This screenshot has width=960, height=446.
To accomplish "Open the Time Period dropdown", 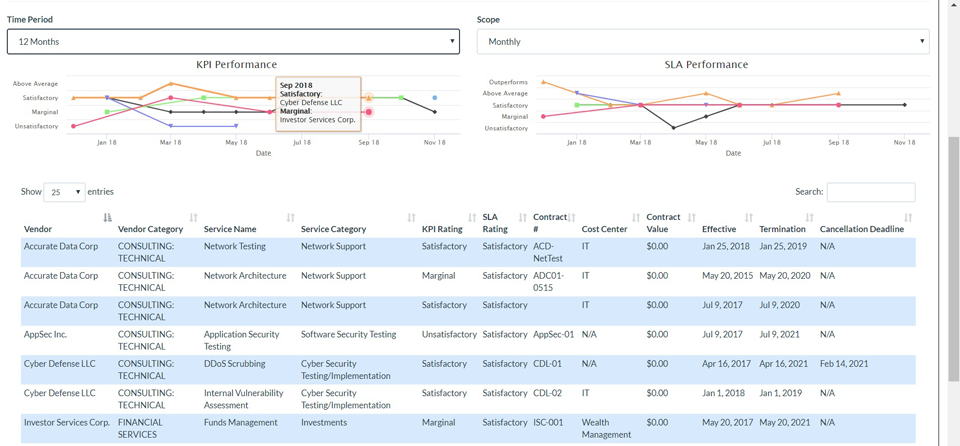I will coord(233,42).
